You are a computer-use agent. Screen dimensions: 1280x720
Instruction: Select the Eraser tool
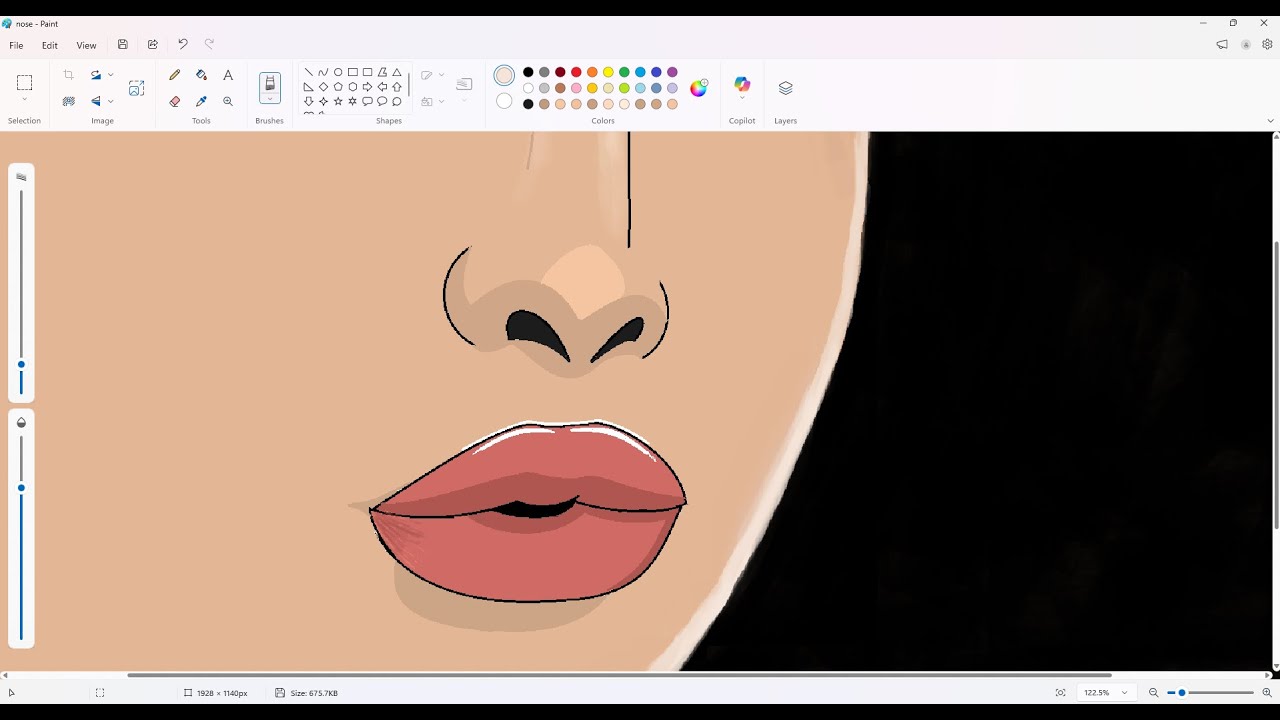click(175, 101)
